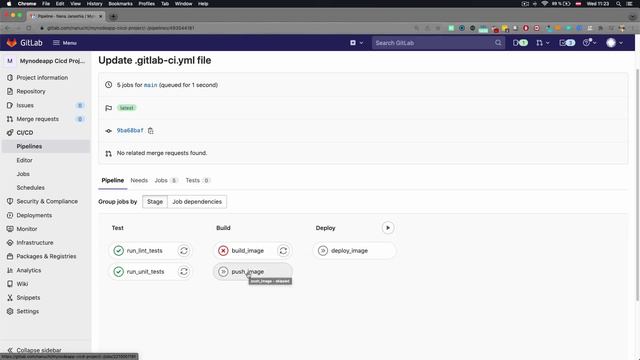Open Deployments in sidebar
Screen dimensions: 640x360
click(46, 215)
